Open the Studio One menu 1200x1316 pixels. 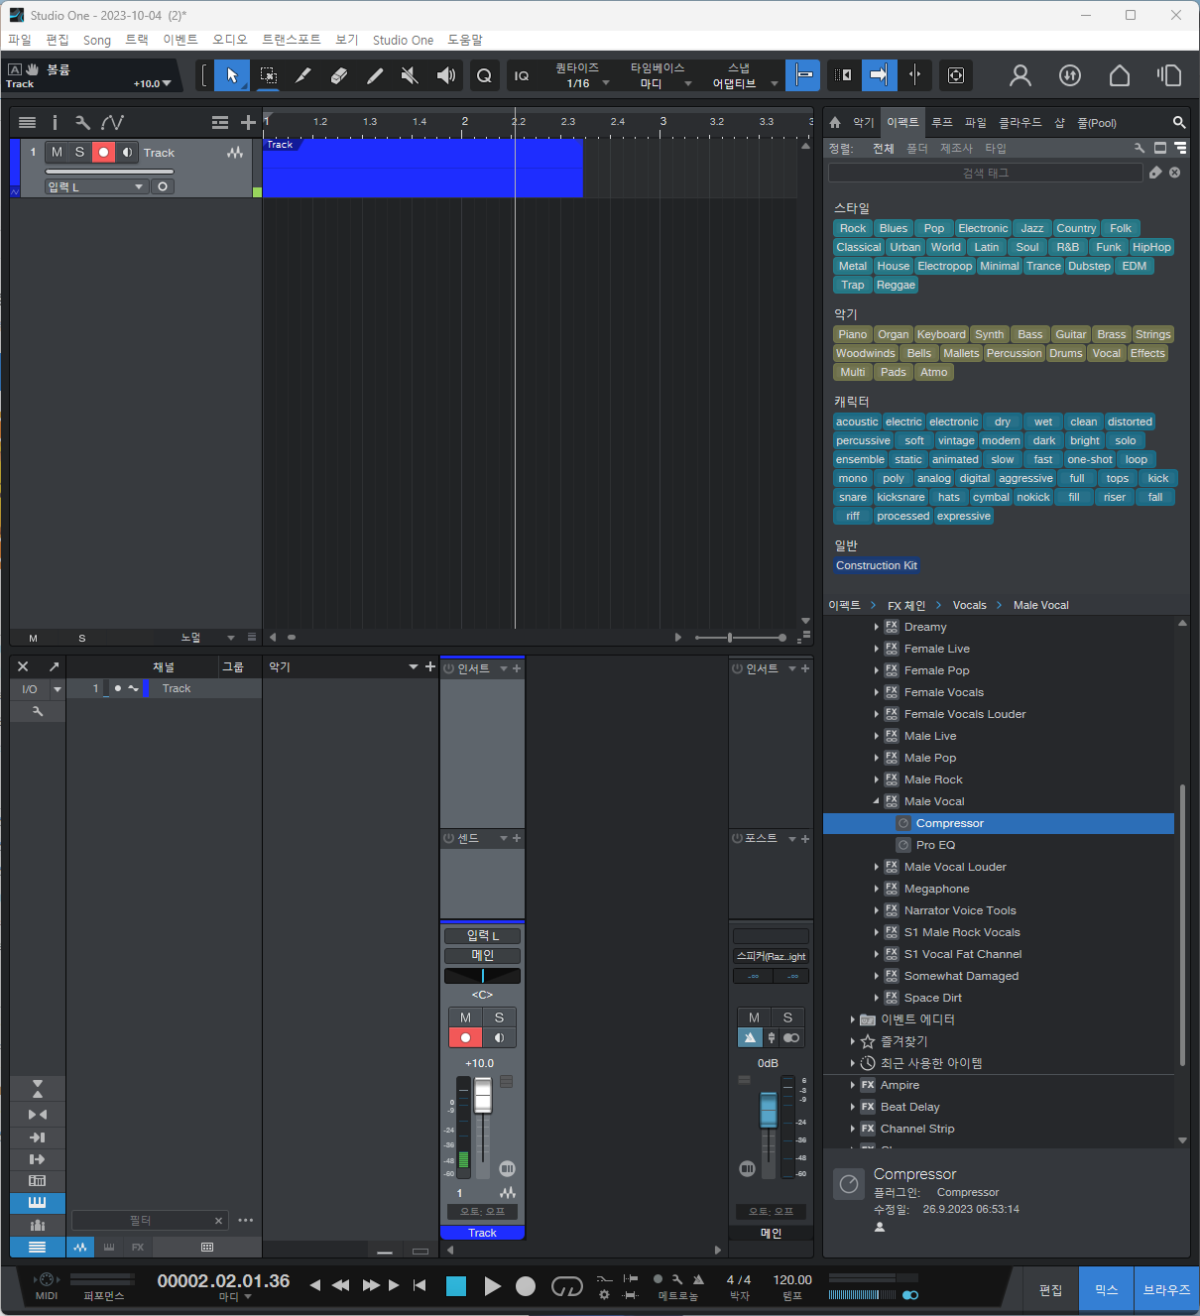click(x=403, y=40)
